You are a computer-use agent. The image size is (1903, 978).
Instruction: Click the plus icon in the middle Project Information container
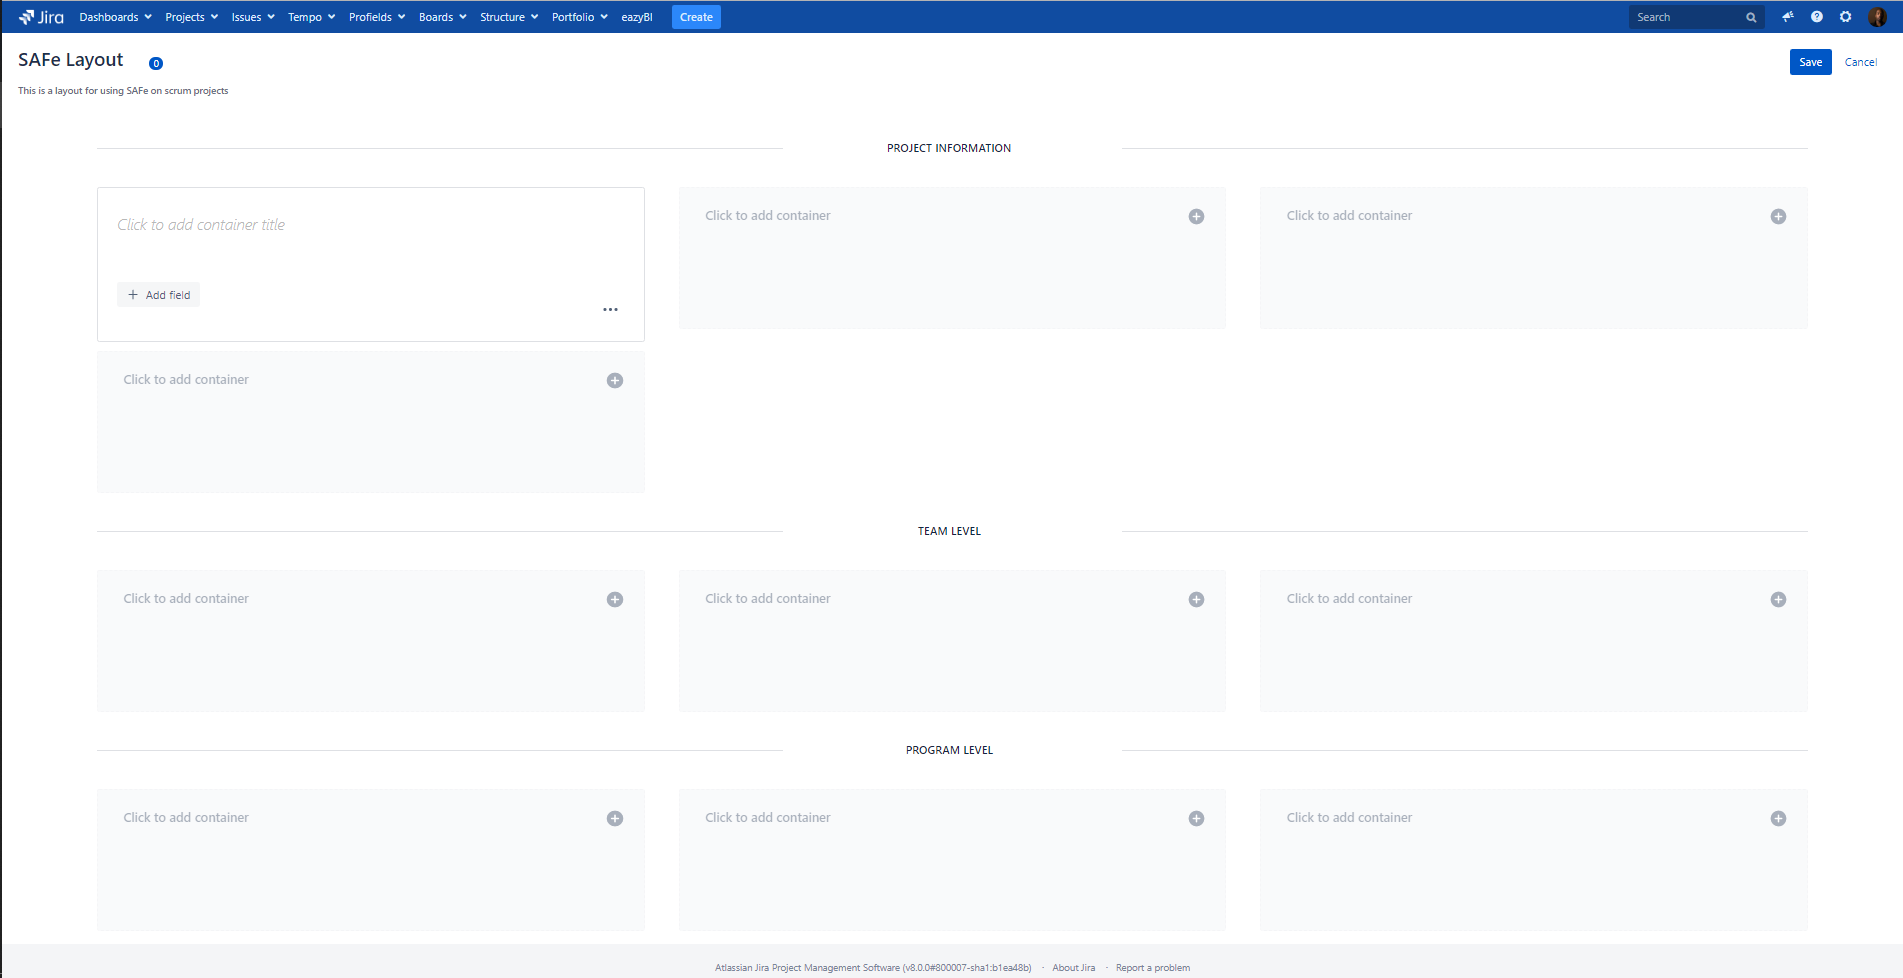(1196, 216)
